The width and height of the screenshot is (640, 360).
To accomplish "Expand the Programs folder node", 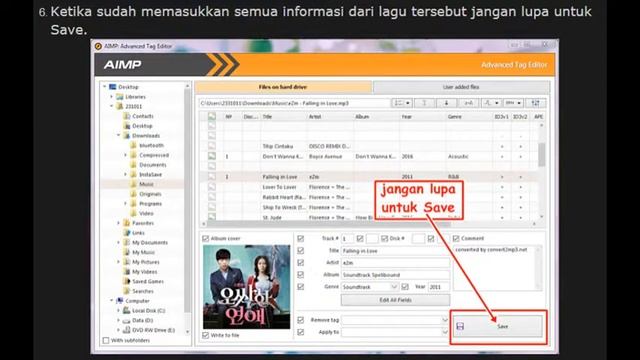I will pos(126,204).
